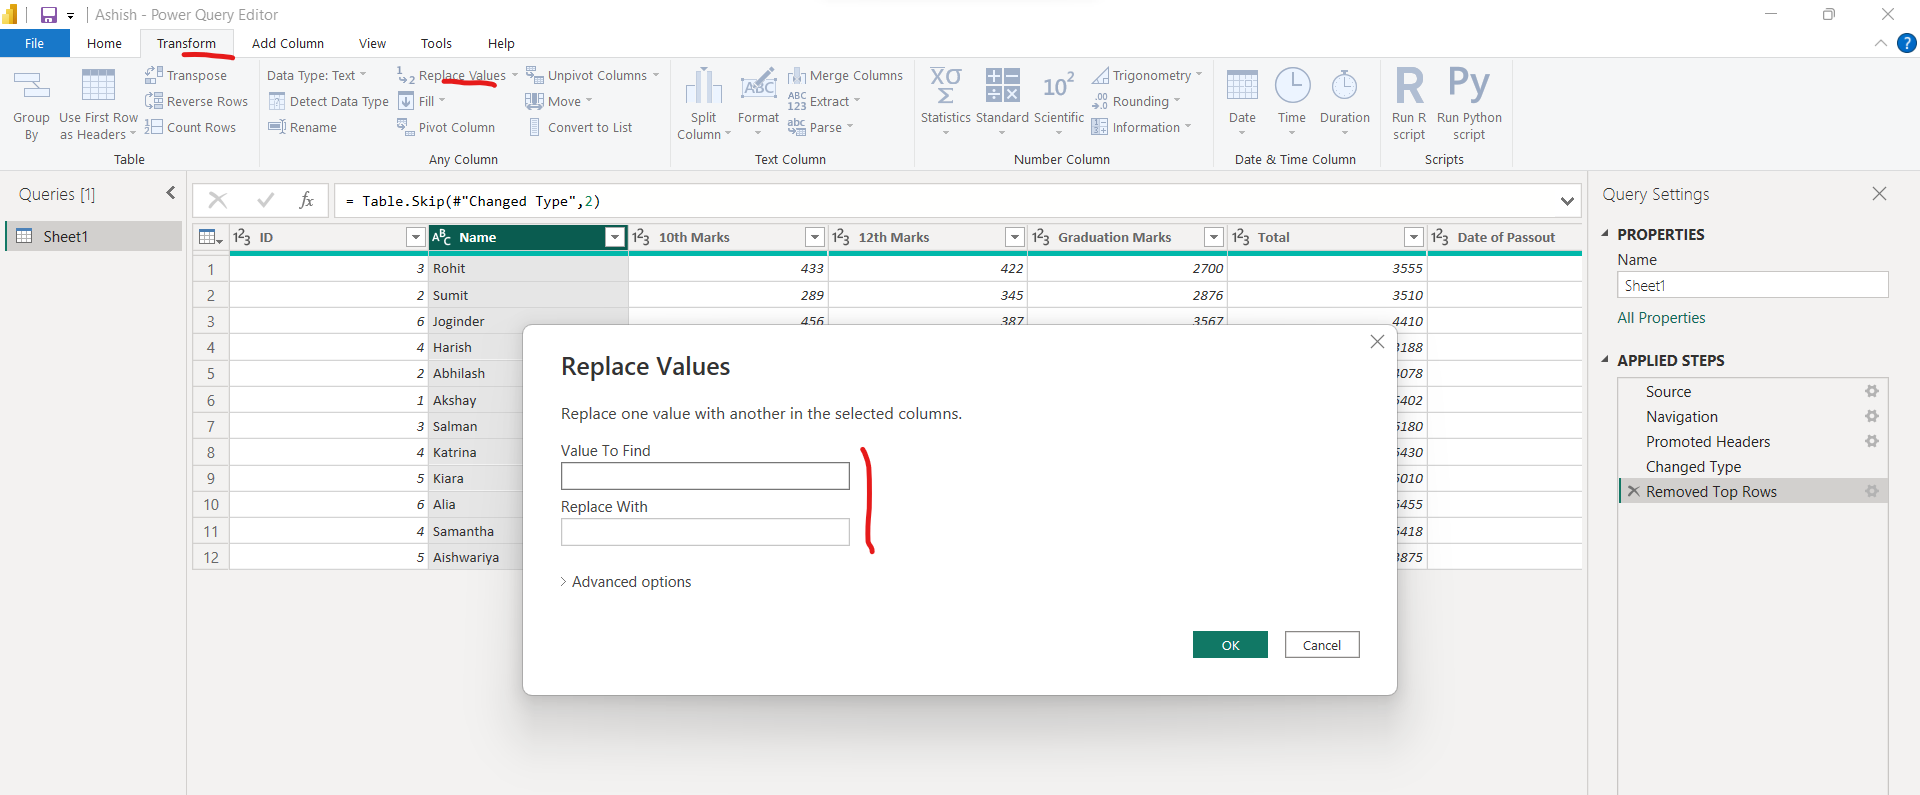Image resolution: width=1920 pixels, height=795 pixels.
Task: Open the View tab
Action: [372, 44]
